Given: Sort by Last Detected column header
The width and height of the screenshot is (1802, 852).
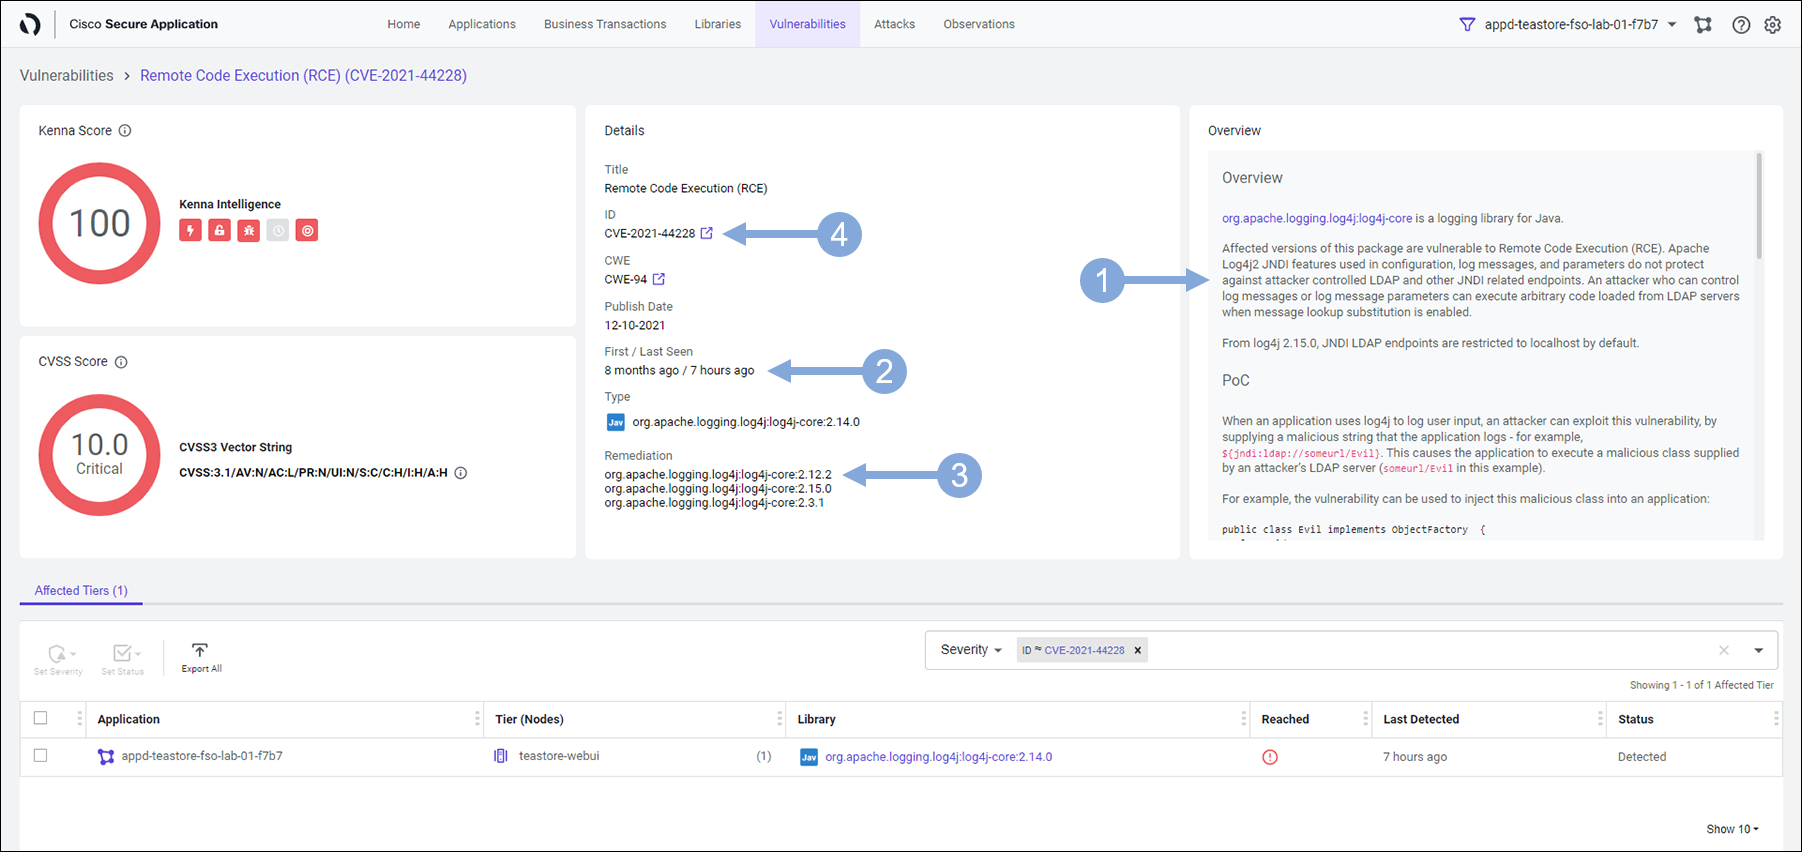Looking at the screenshot, I should pyautogui.click(x=1421, y=719).
